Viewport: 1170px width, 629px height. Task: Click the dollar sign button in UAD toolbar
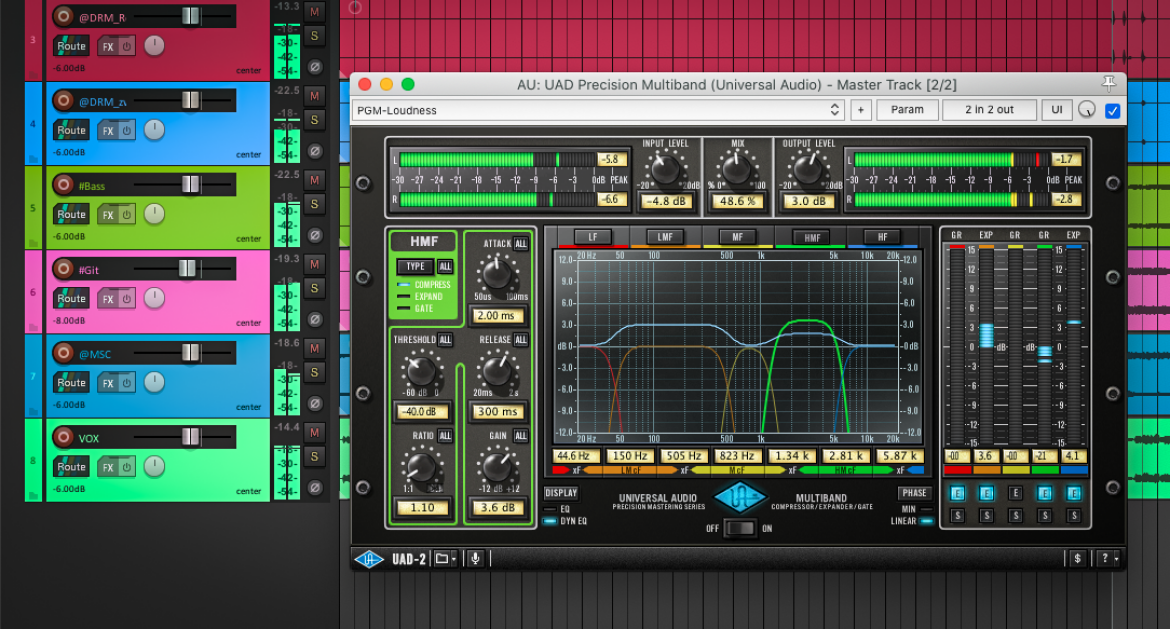pyautogui.click(x=1077, y=558)
